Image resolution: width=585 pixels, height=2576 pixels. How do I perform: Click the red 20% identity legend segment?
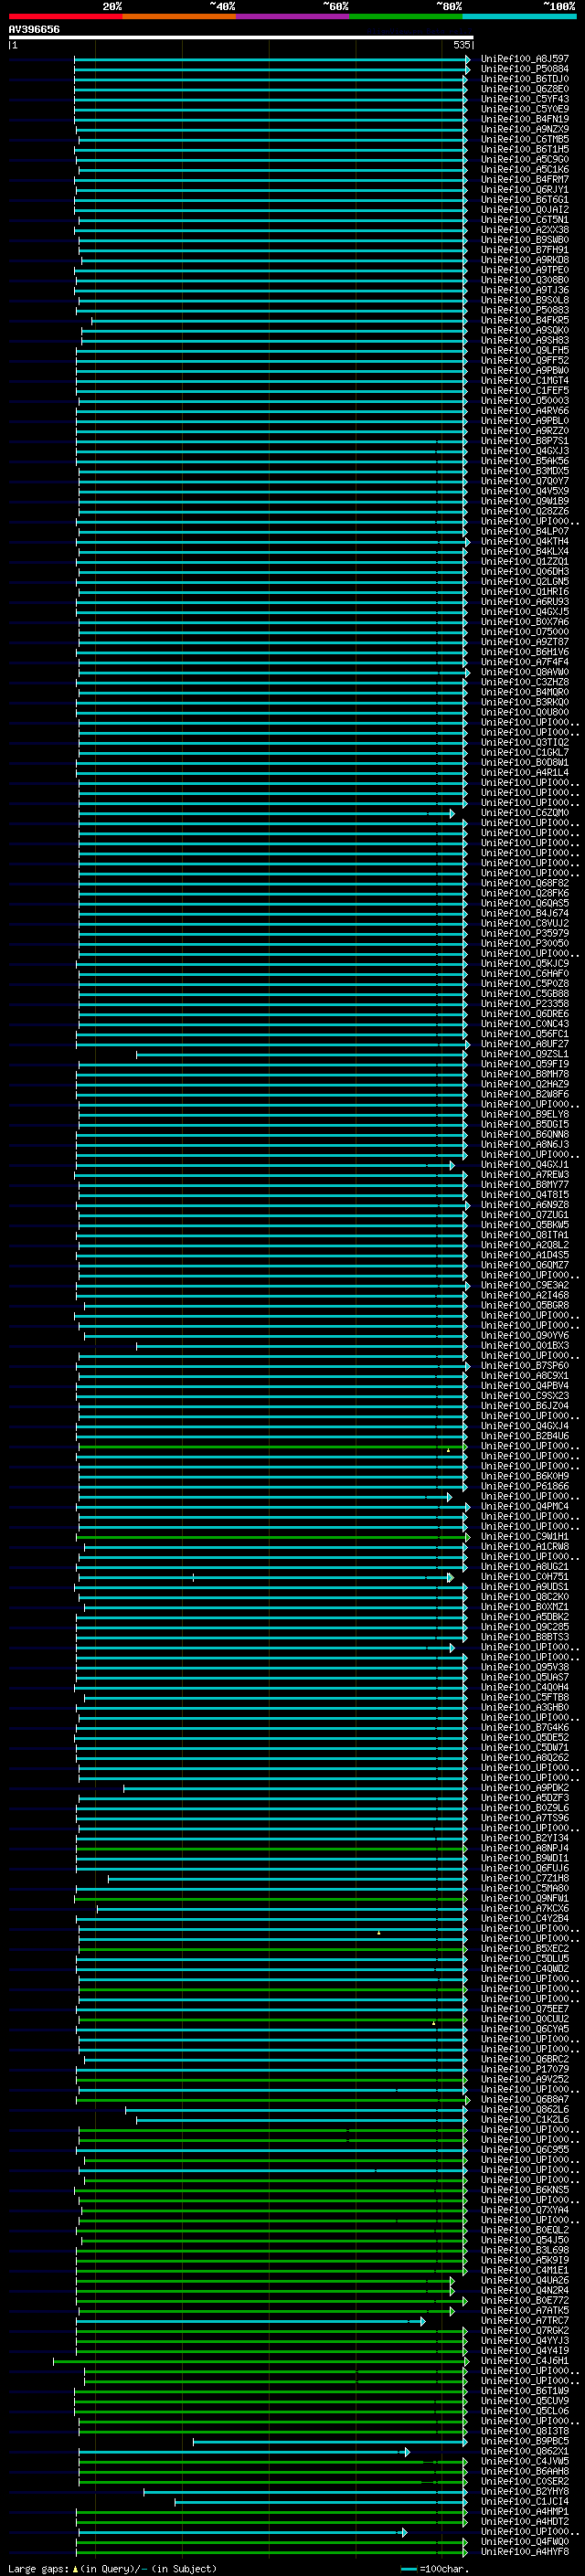[65, 16]
